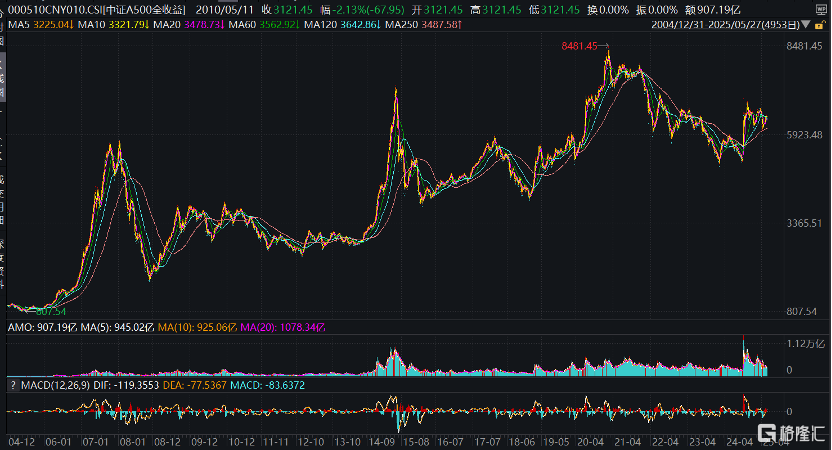Click the 09-12 date on time axis
The image size is (832, 450).
[x=204, y=442]
